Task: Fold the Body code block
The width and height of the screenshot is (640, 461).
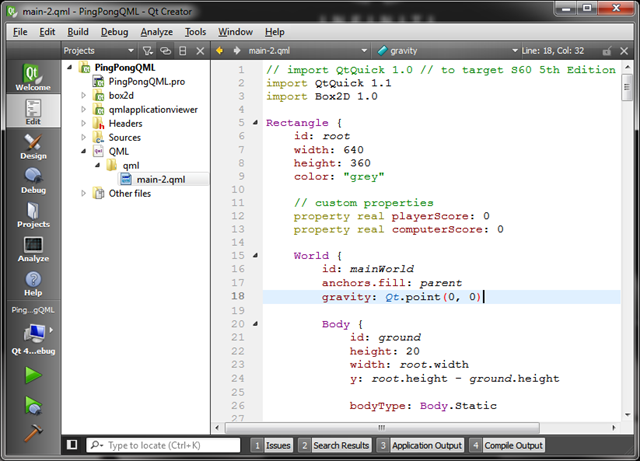Action: 256,324
